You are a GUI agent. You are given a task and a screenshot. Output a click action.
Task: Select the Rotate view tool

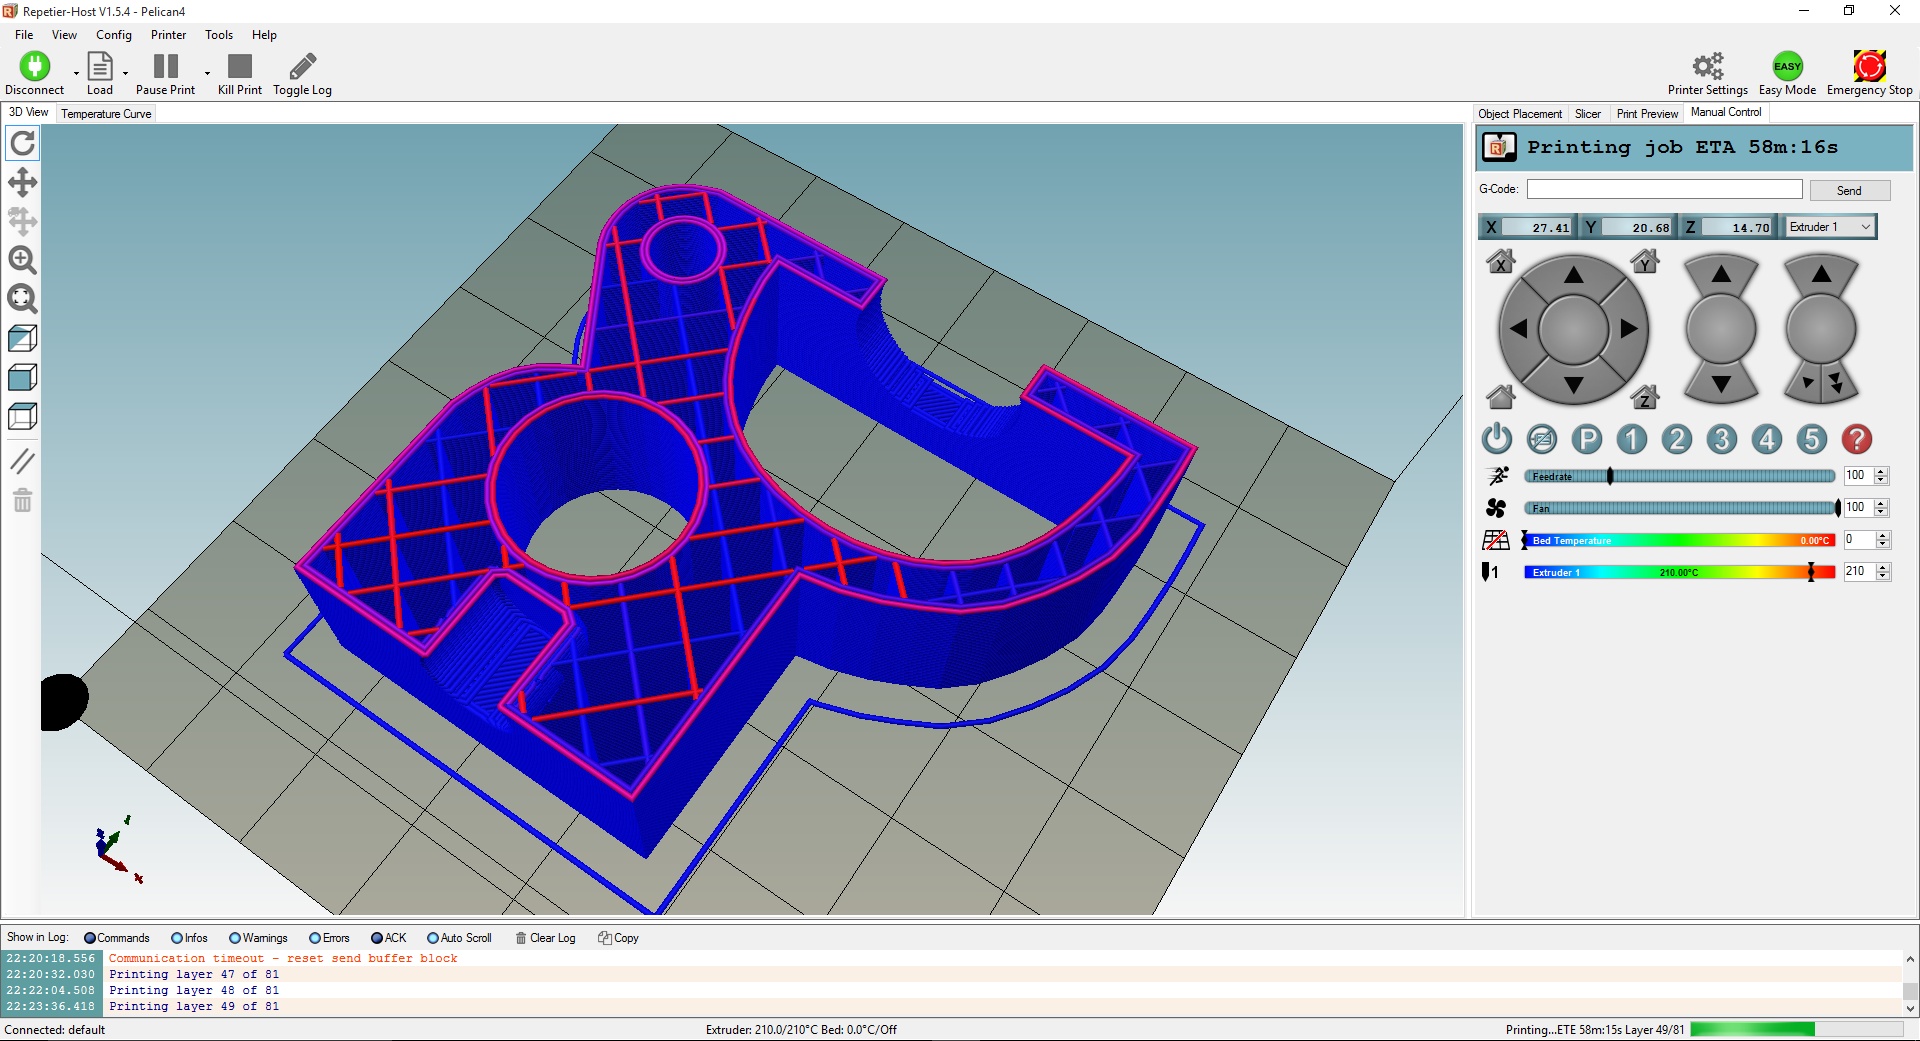click(22, 144)
